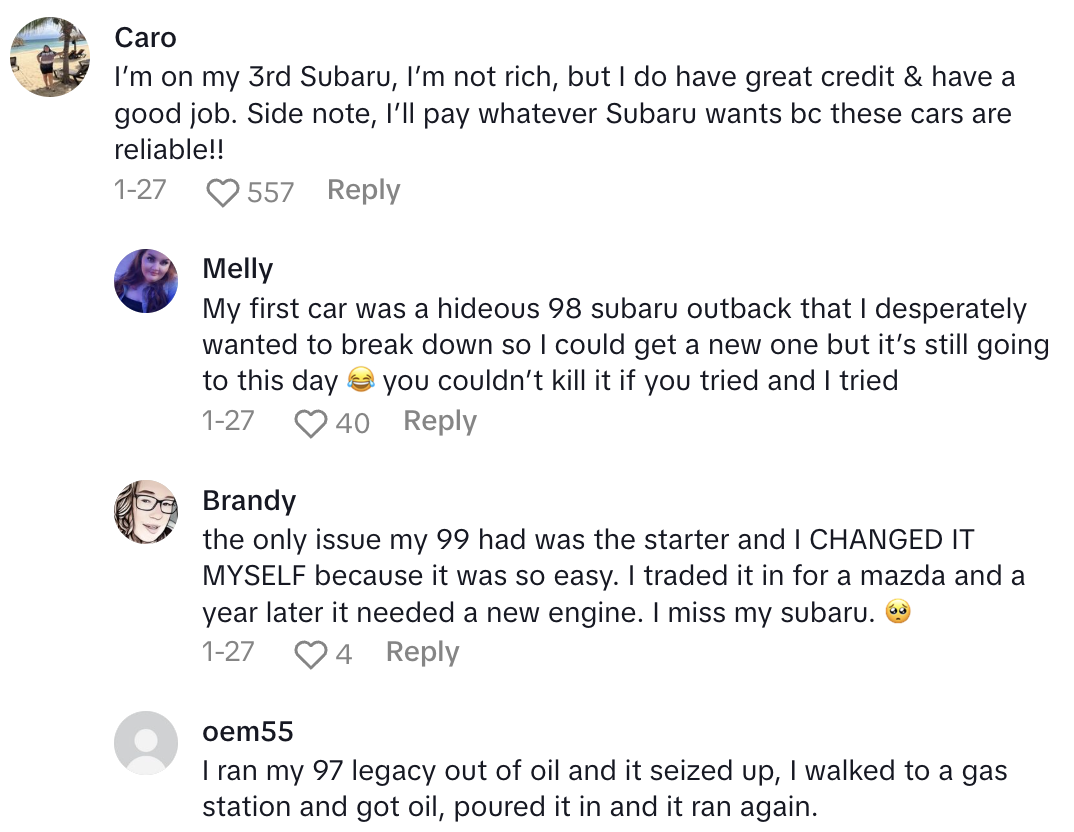Open Melly's profile photo
1074x832 pixels.
click(x=146, y=281)
